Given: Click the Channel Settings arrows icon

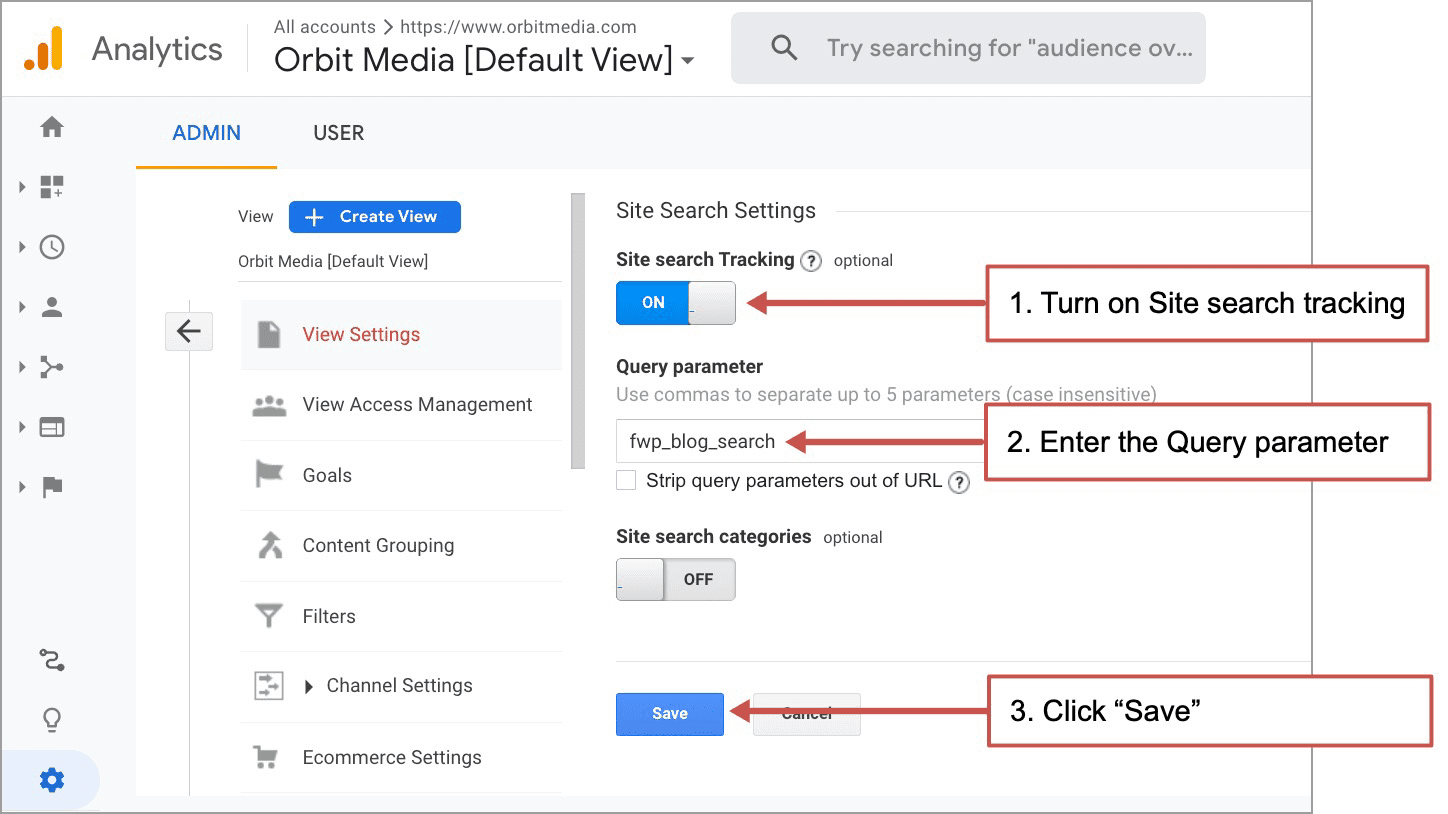Looking at the screenshot, I should click(x=270, y=686).
